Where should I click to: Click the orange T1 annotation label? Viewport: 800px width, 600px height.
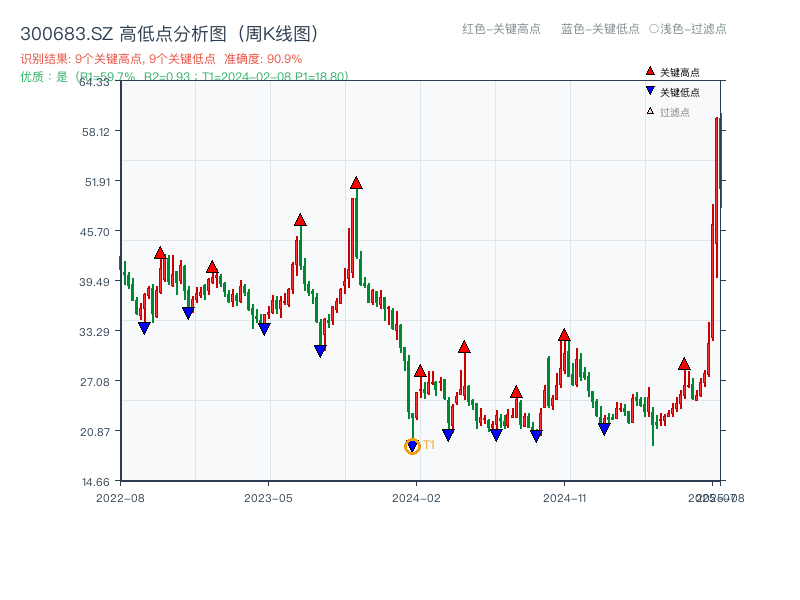[x=429, y=445]
